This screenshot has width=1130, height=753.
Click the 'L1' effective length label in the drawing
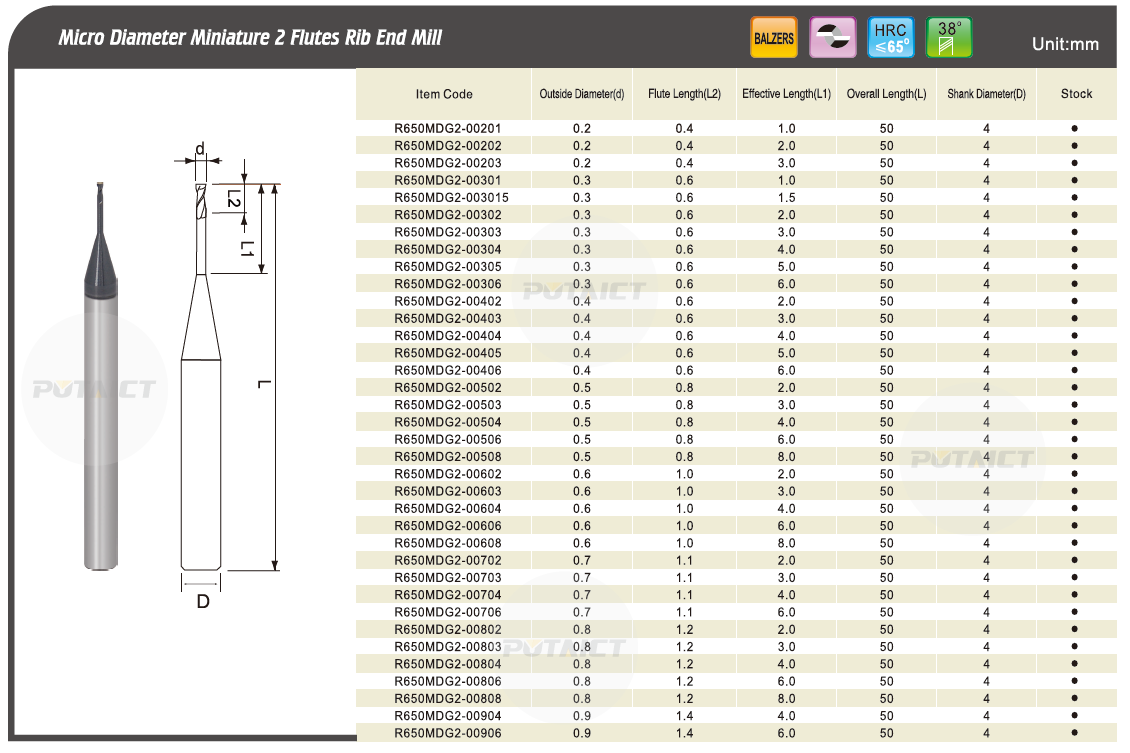click(247, 249)
